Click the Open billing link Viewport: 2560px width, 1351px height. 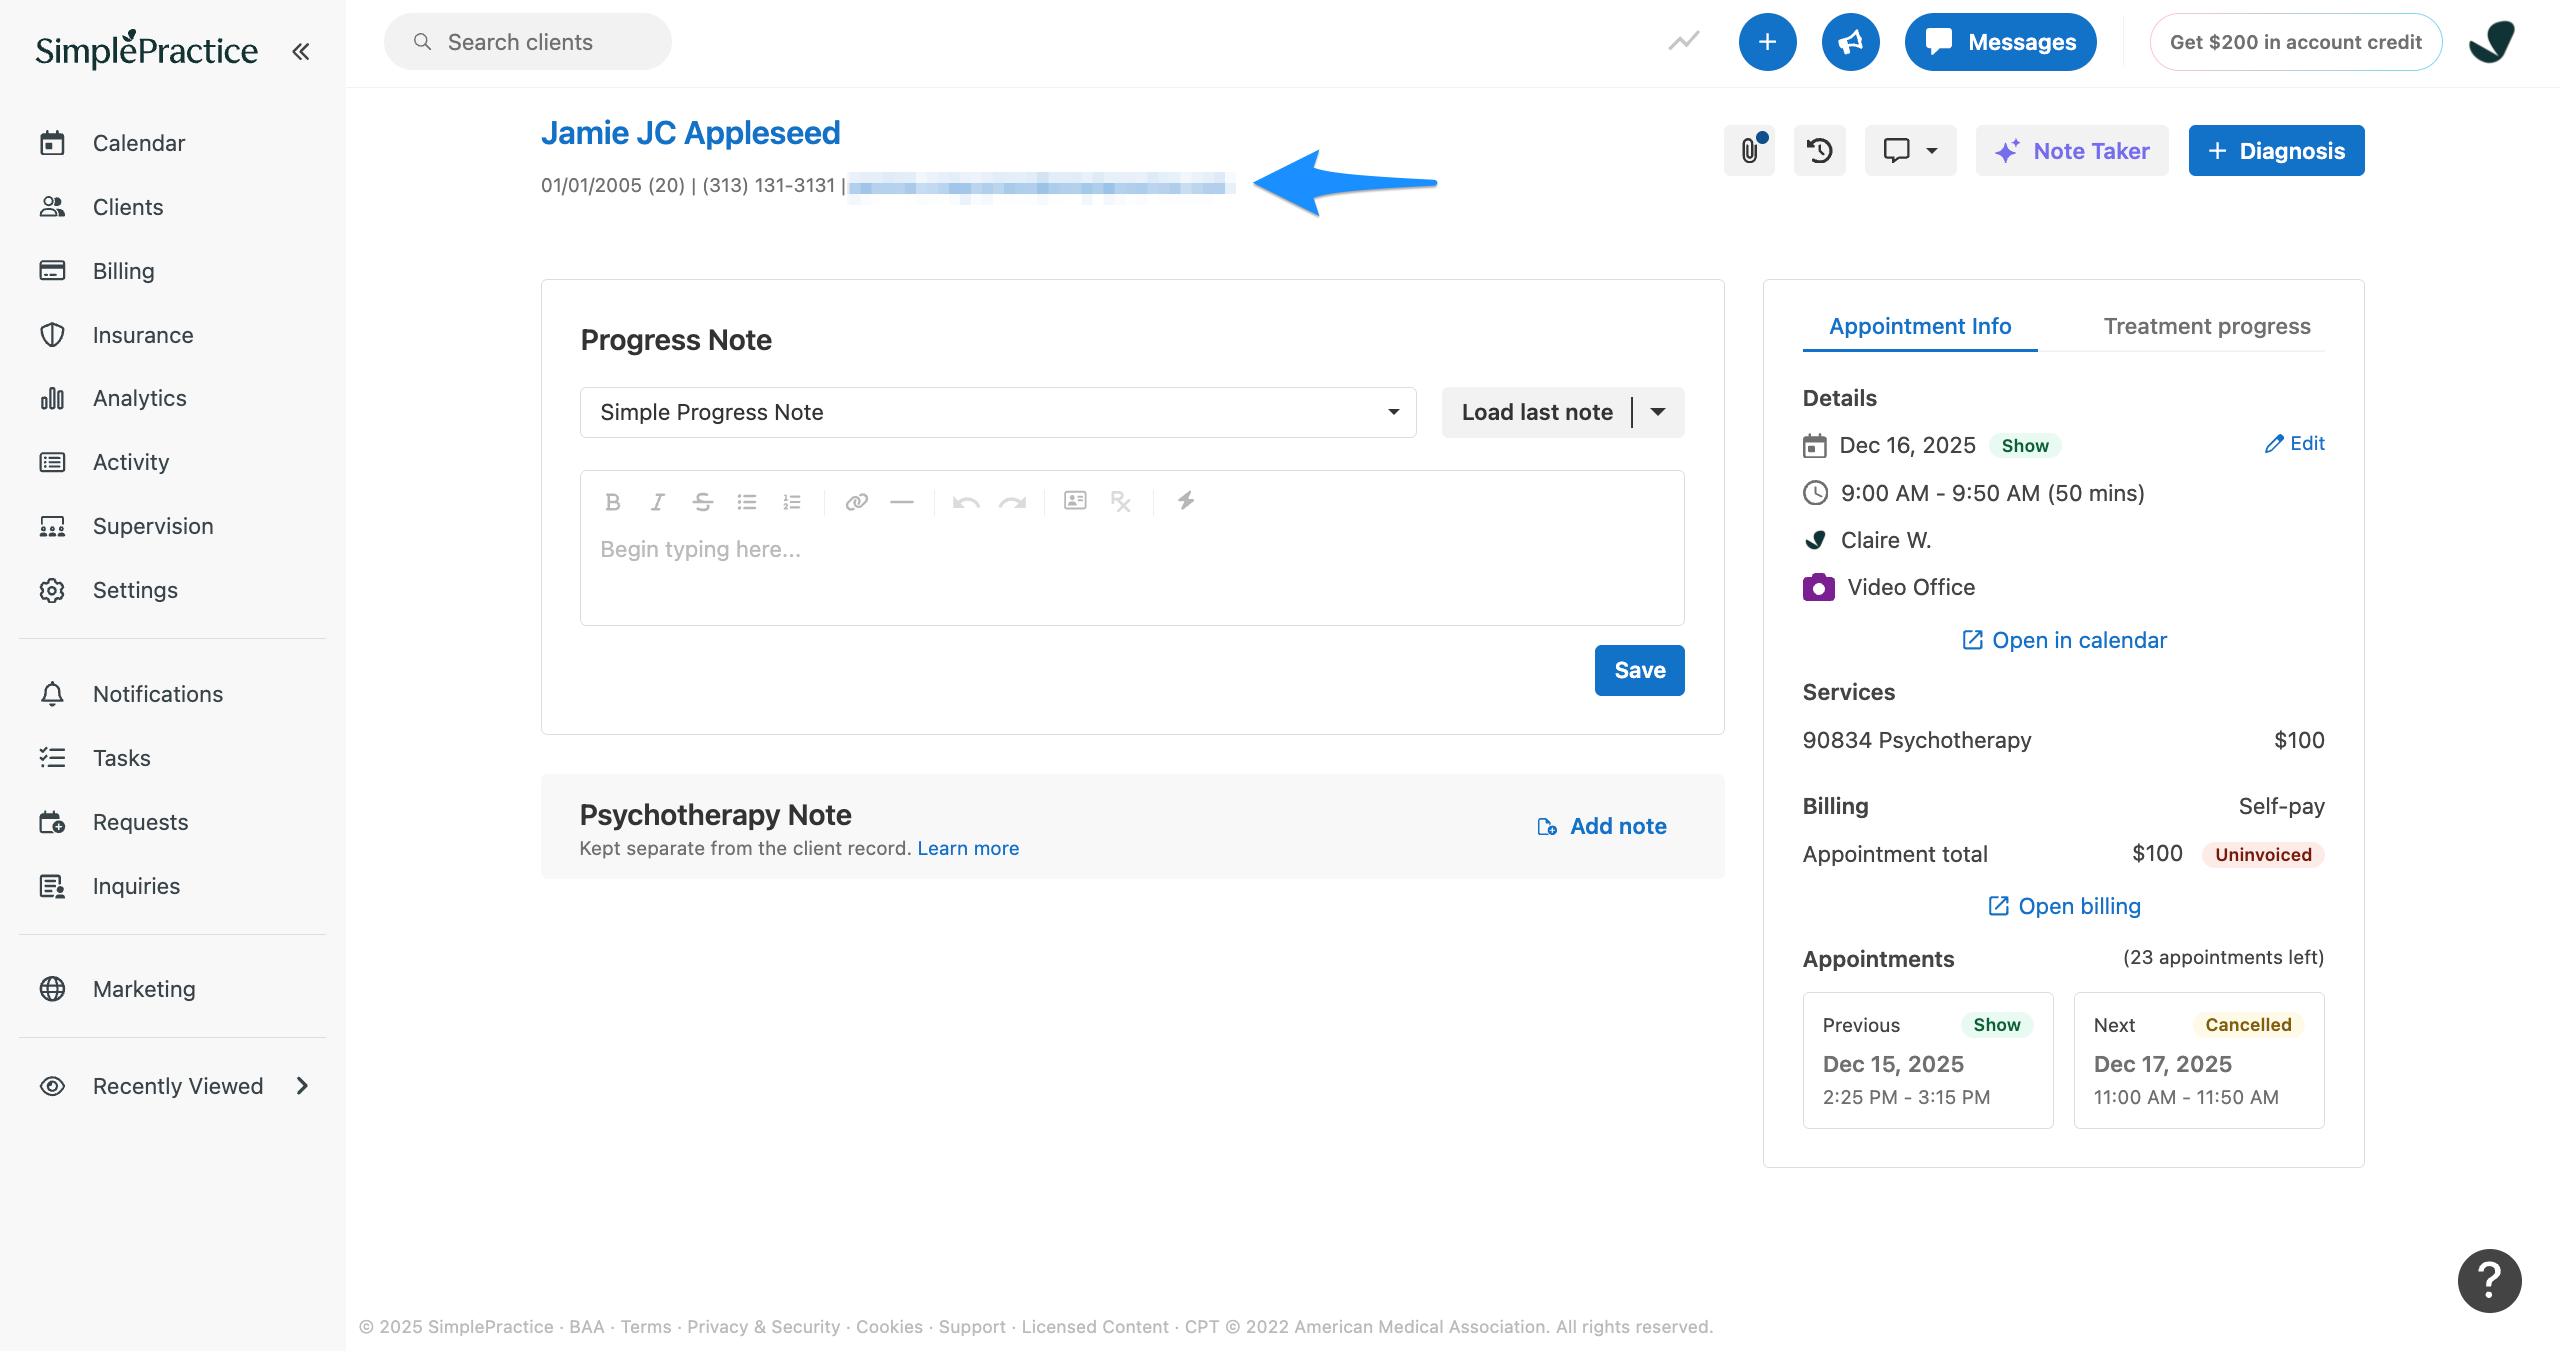click(2064, 906)
